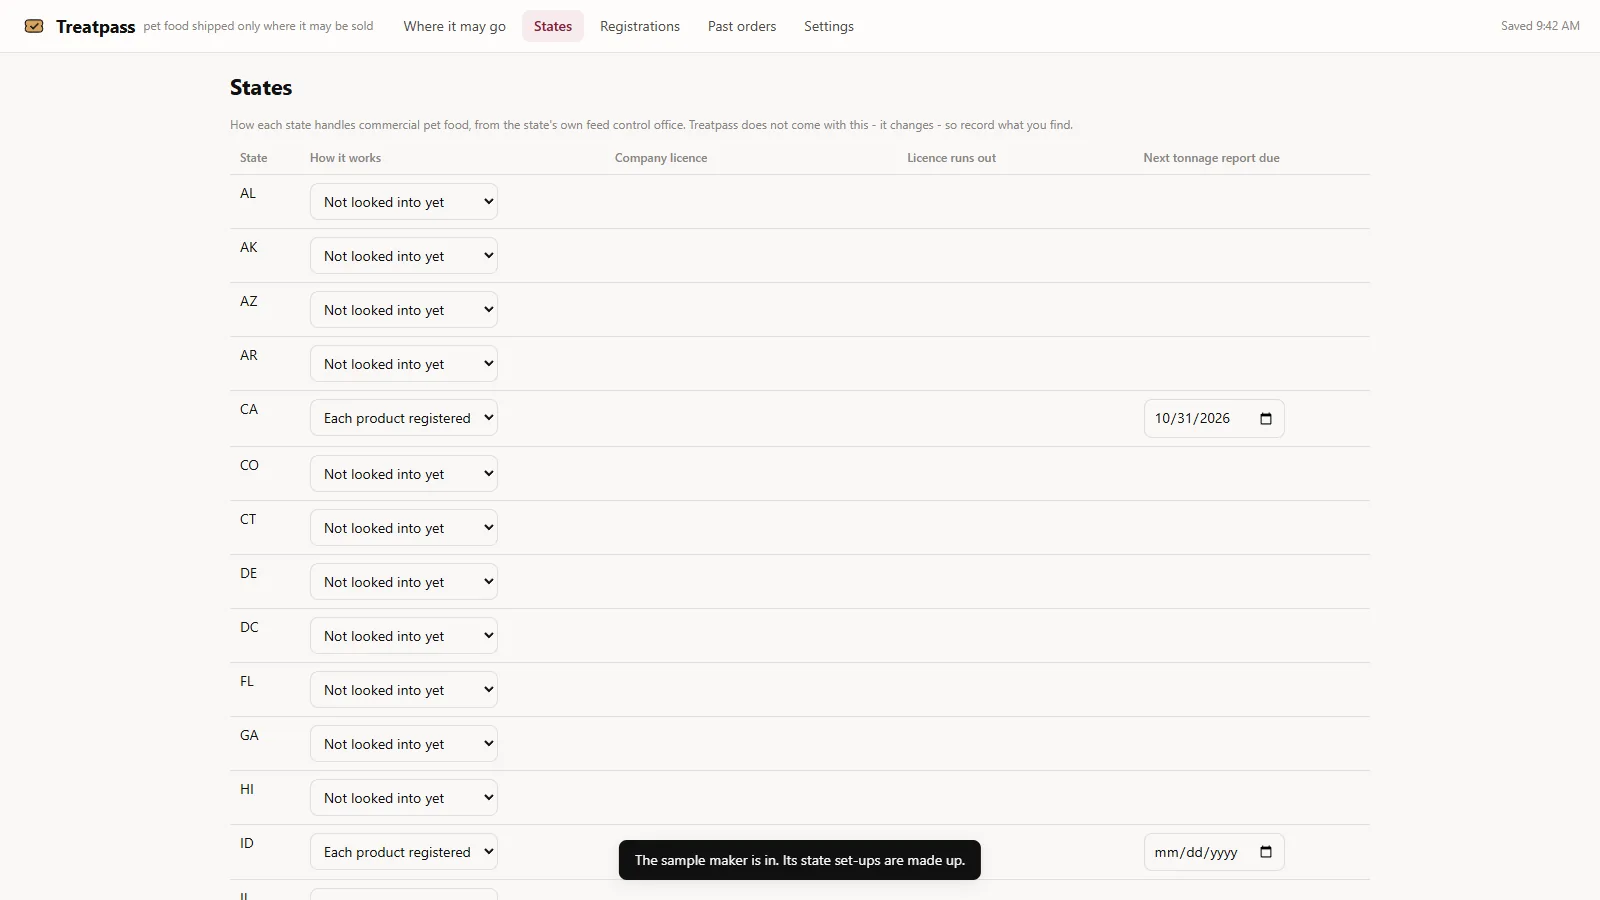This screenshot has width=1600, height=900.
Task: Expand the CO How it works dropdown
Action: (404, 474)
